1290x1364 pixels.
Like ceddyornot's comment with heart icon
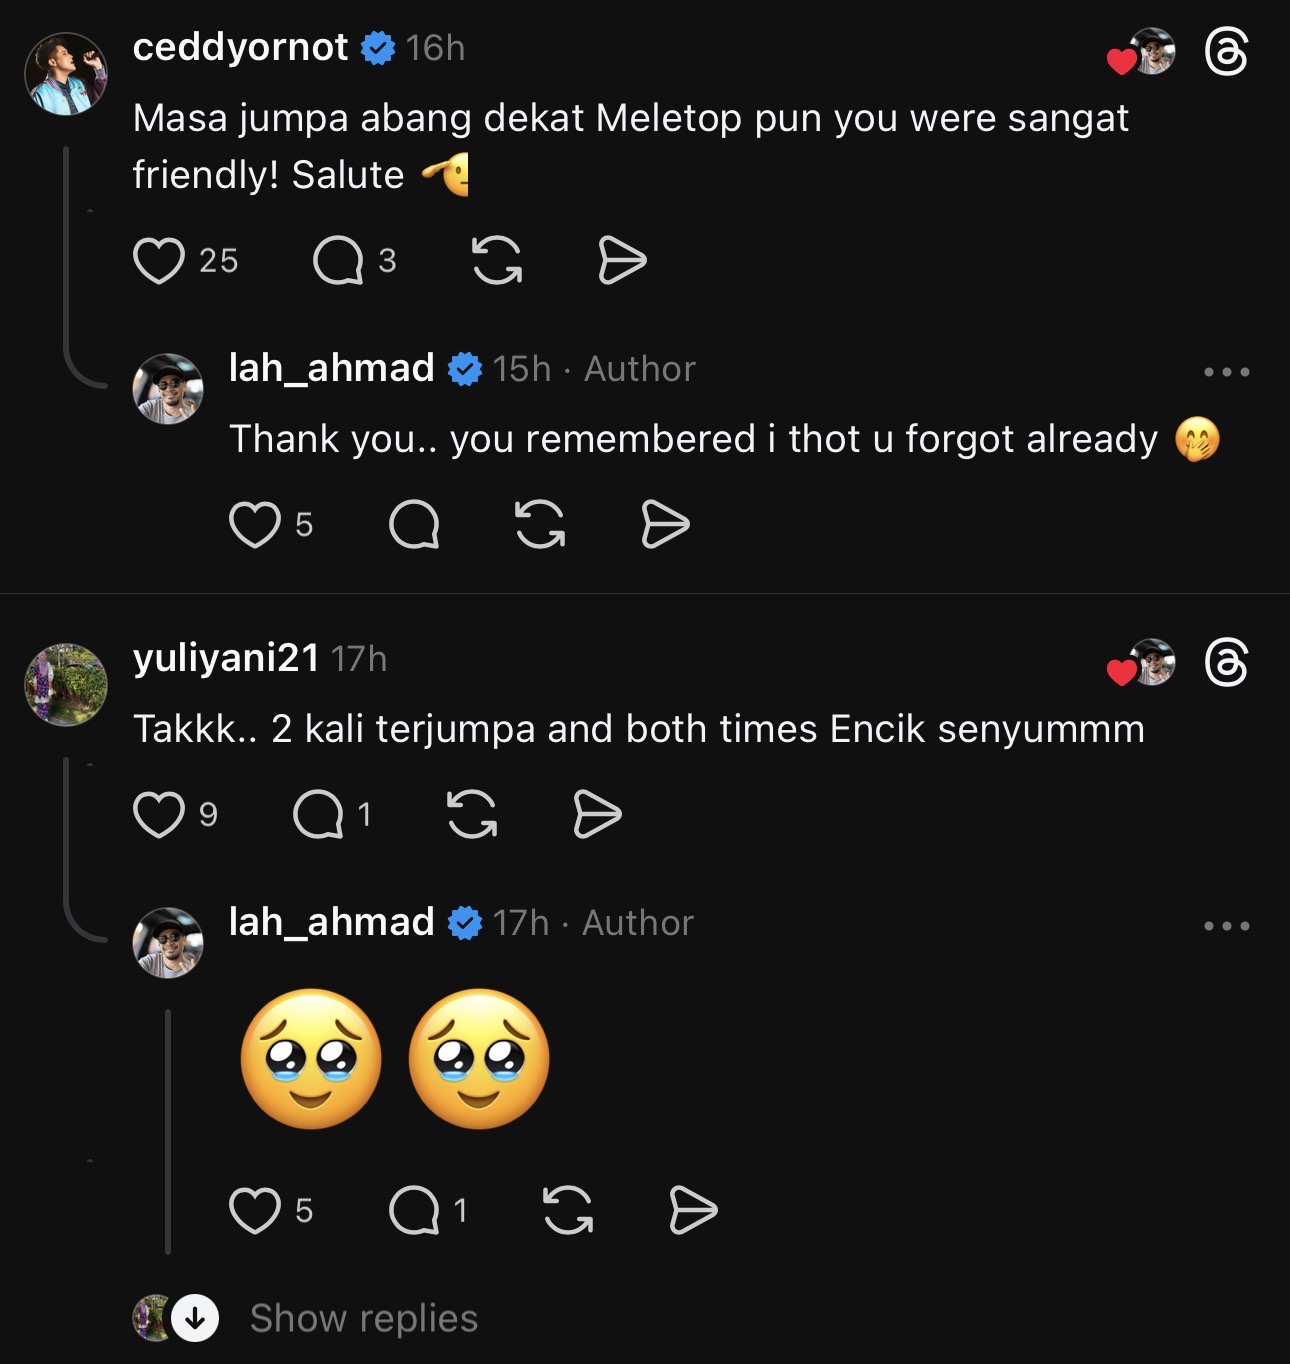pyautogui.click(x=159, y=261)
